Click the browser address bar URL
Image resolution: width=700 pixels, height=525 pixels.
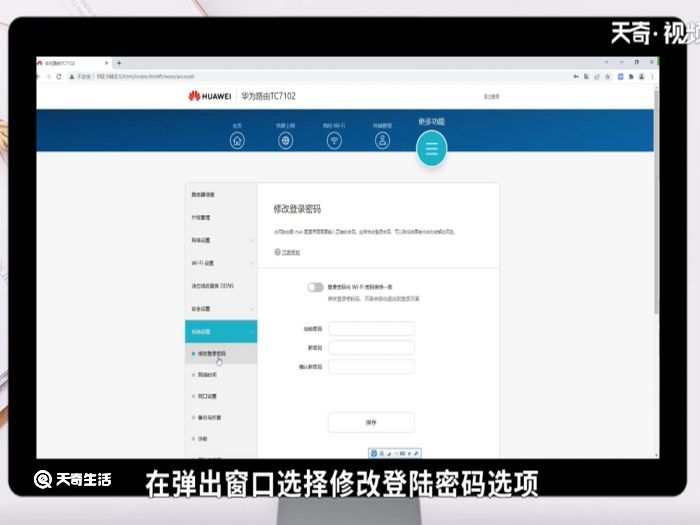click(145, 76)
